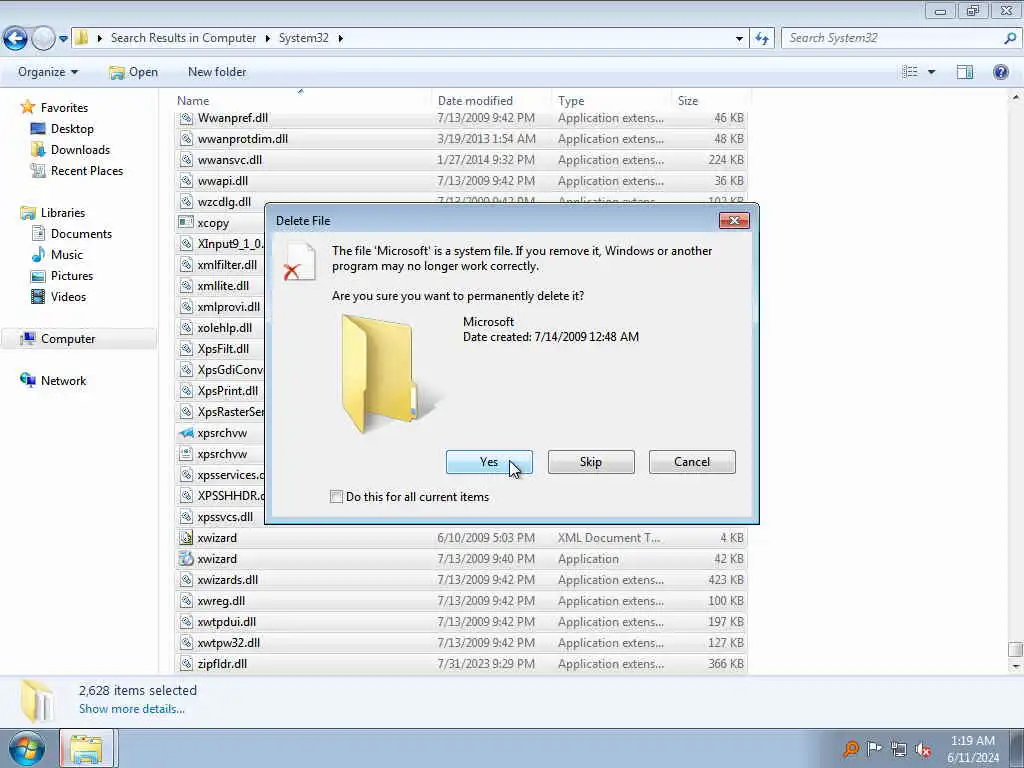This screenshot has height=768, width=1024.
Task: Click the Show more details link
Action: pyautogui.click(x=132, y=709)
